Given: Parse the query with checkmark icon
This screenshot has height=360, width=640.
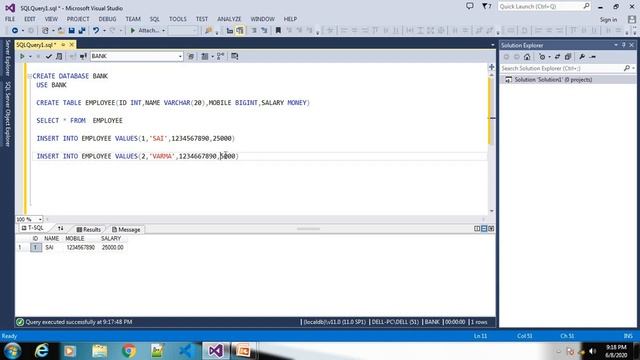Looking at the screenshot, I should pyautogui.click(x=49, y=56).
